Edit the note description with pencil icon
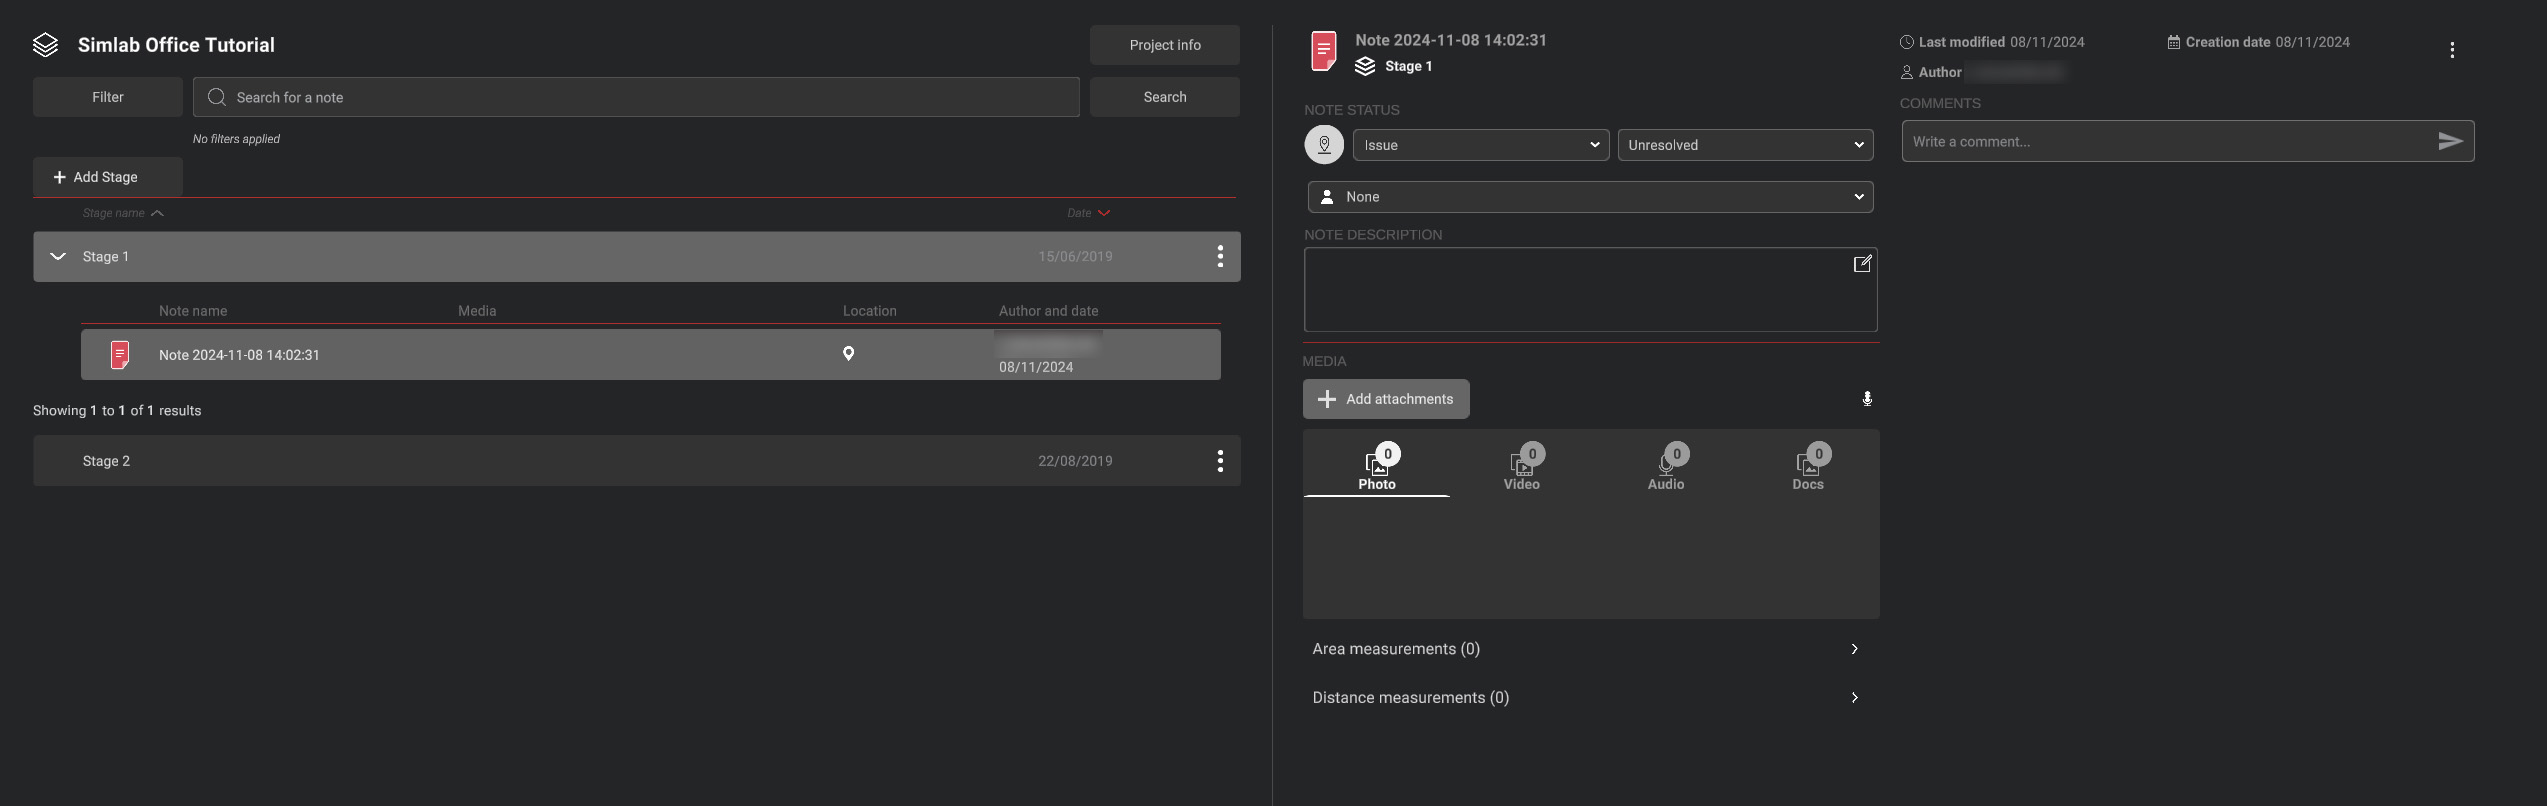 [x=1862, y=264]
